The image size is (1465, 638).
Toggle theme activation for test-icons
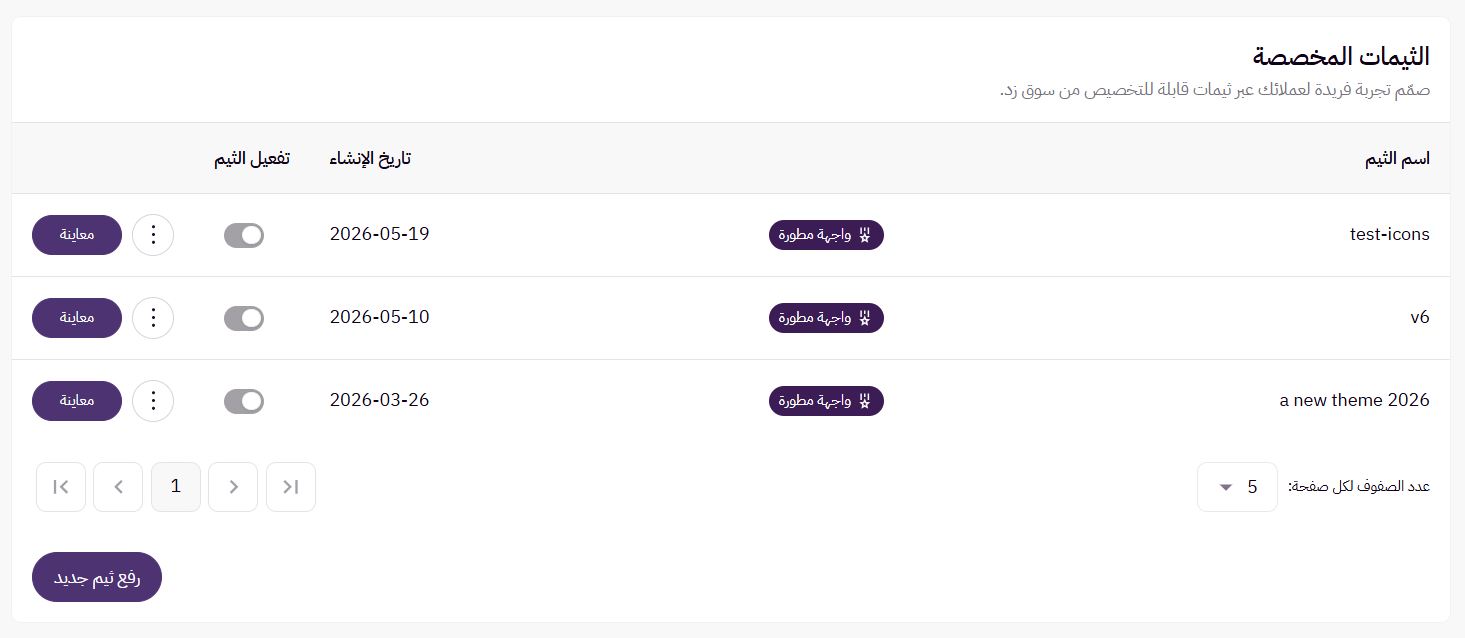(x=244, y=235)
